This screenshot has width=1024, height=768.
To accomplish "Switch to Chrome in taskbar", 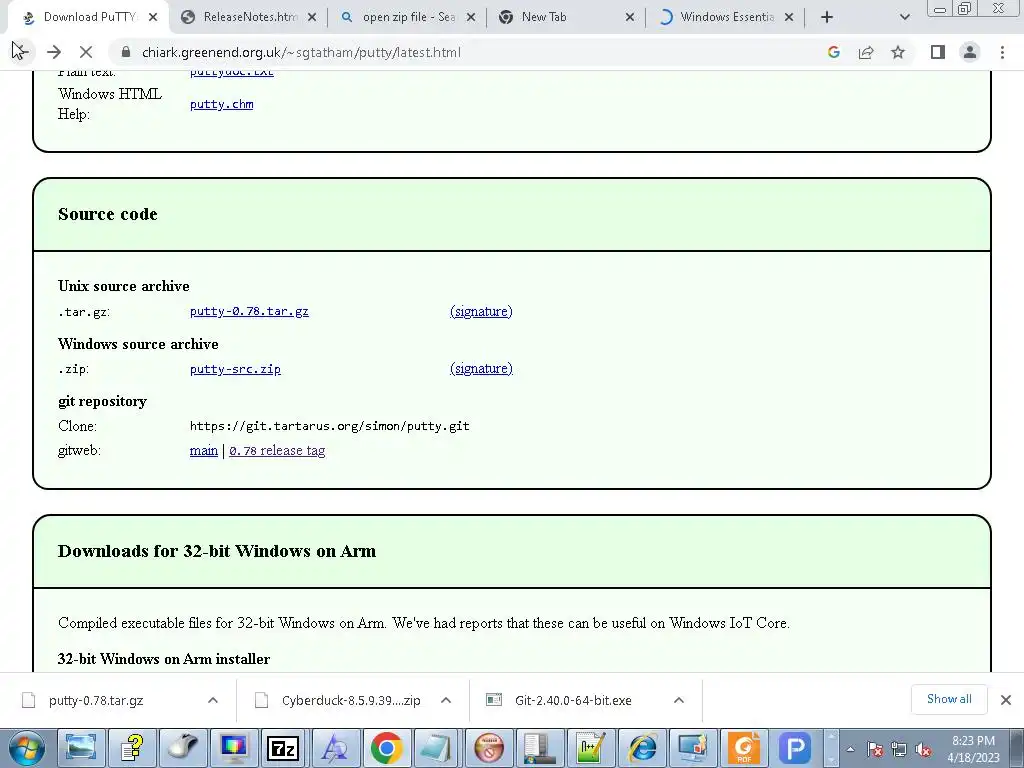I will coord(386,748).
